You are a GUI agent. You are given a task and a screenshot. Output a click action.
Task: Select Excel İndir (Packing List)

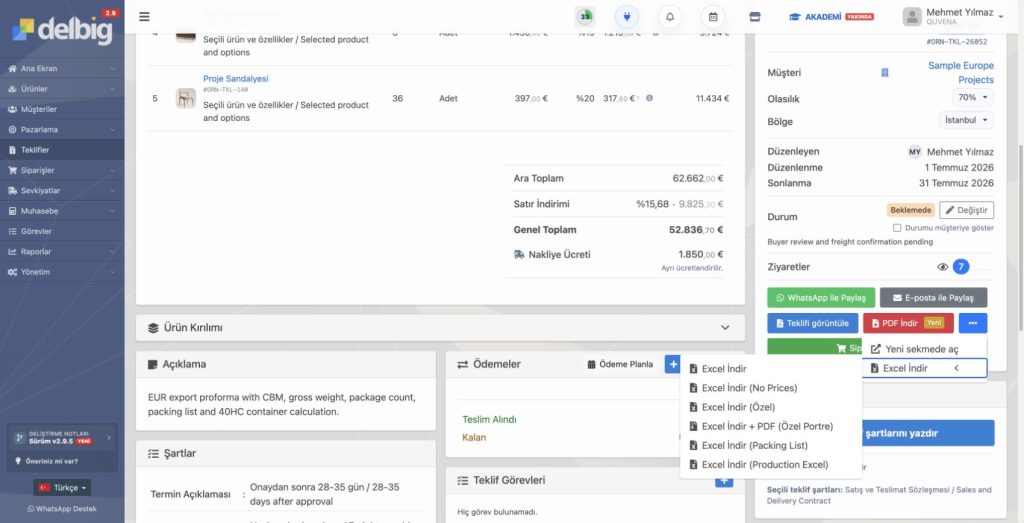[771, 445]
